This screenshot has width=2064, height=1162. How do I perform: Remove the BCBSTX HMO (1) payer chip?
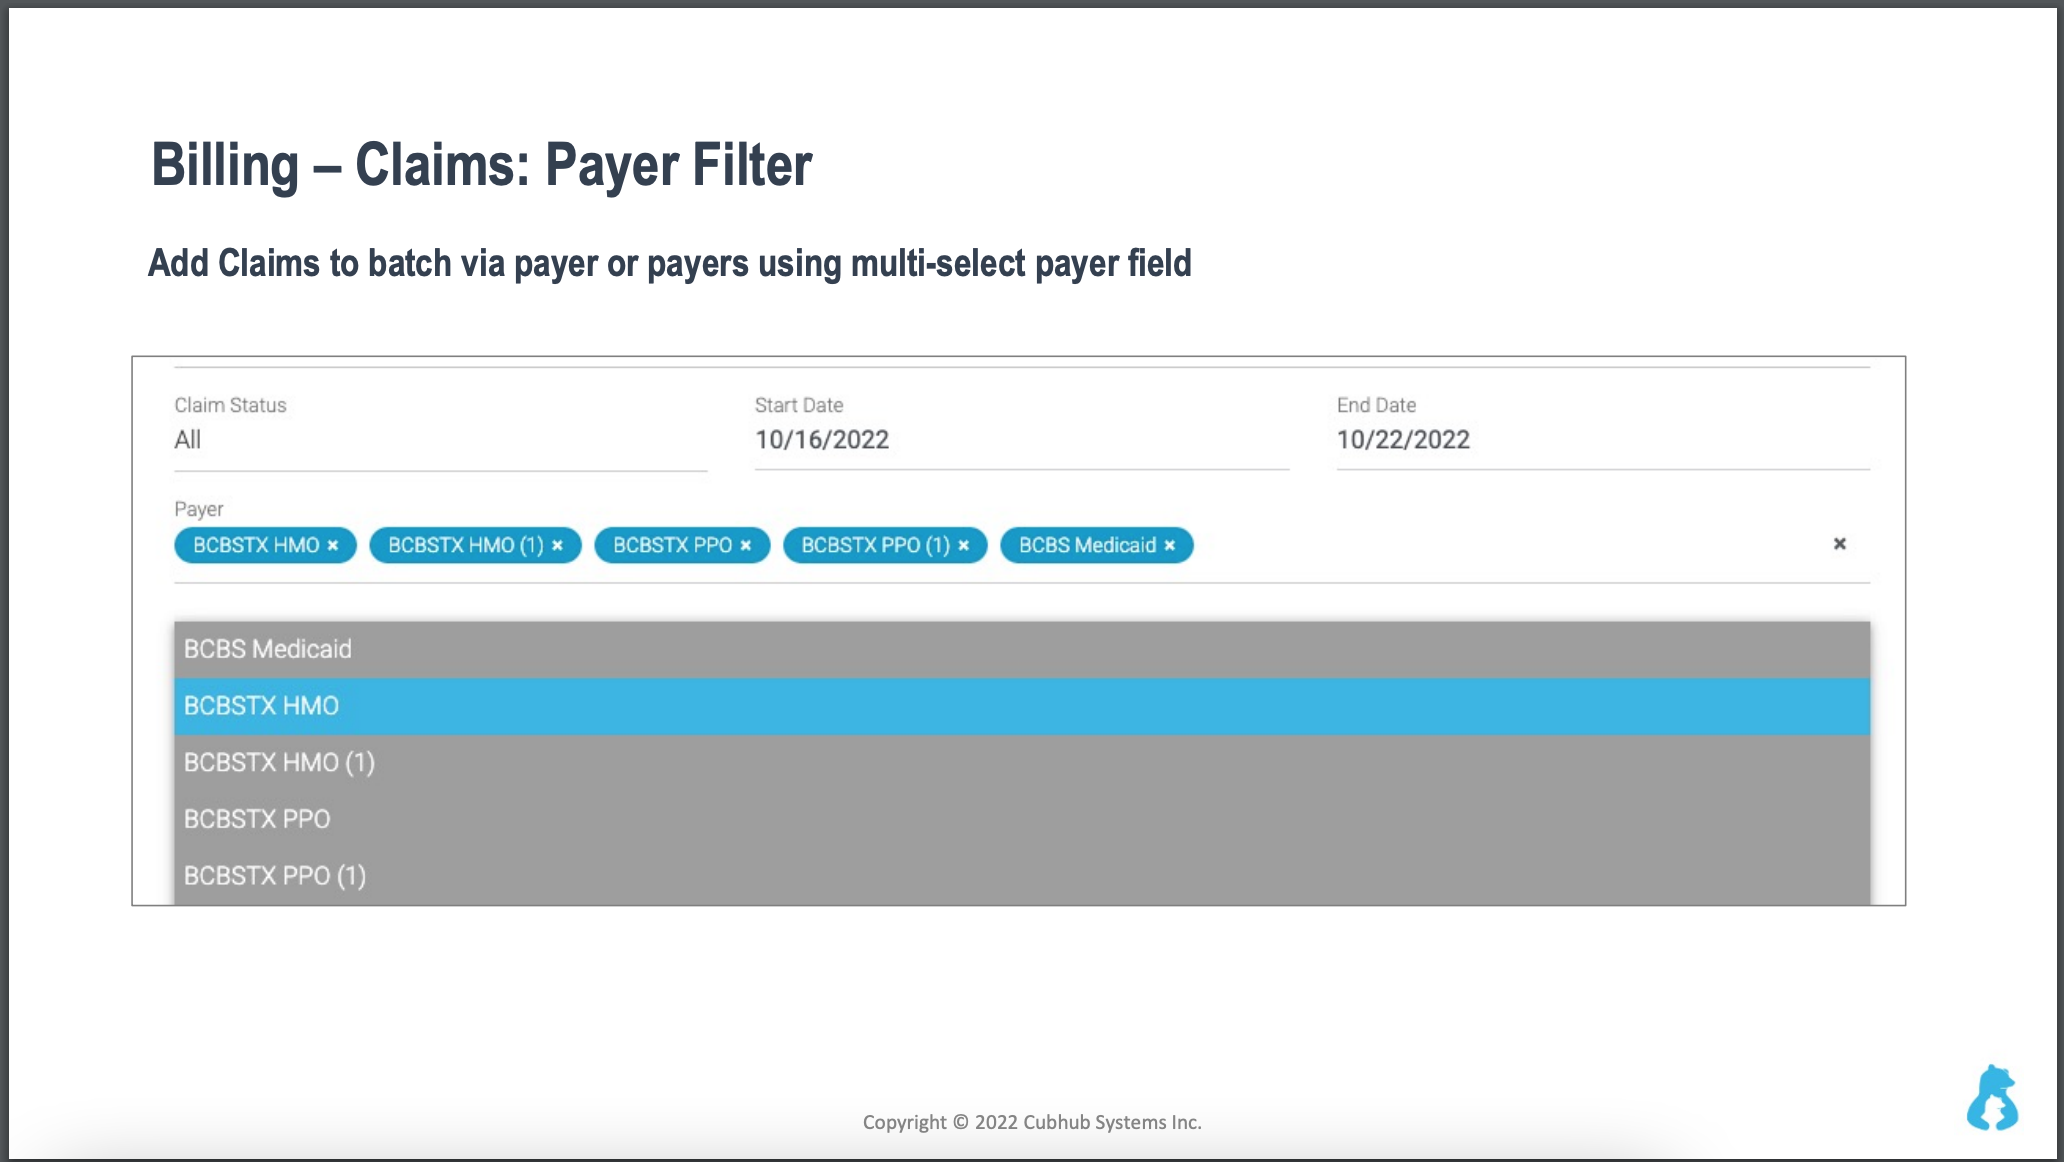pos(557,545)
